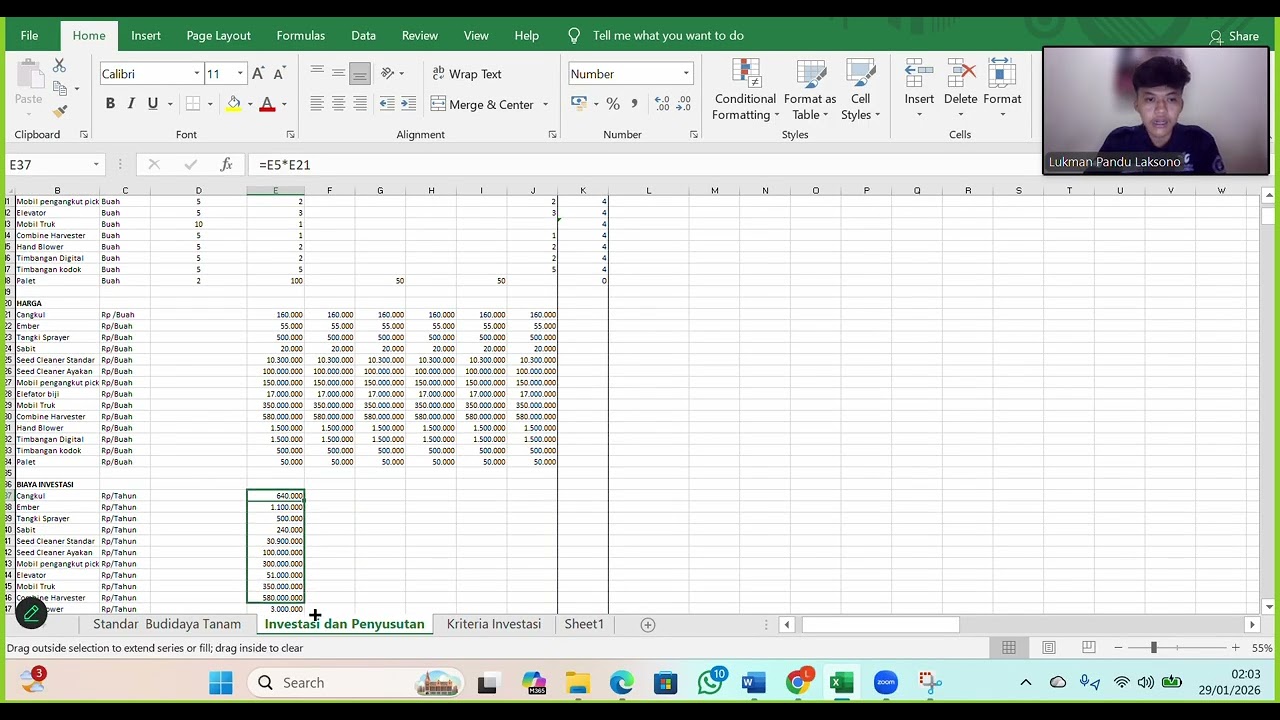
Task: Increase the indent of cell content
Action: coord(409,104)
